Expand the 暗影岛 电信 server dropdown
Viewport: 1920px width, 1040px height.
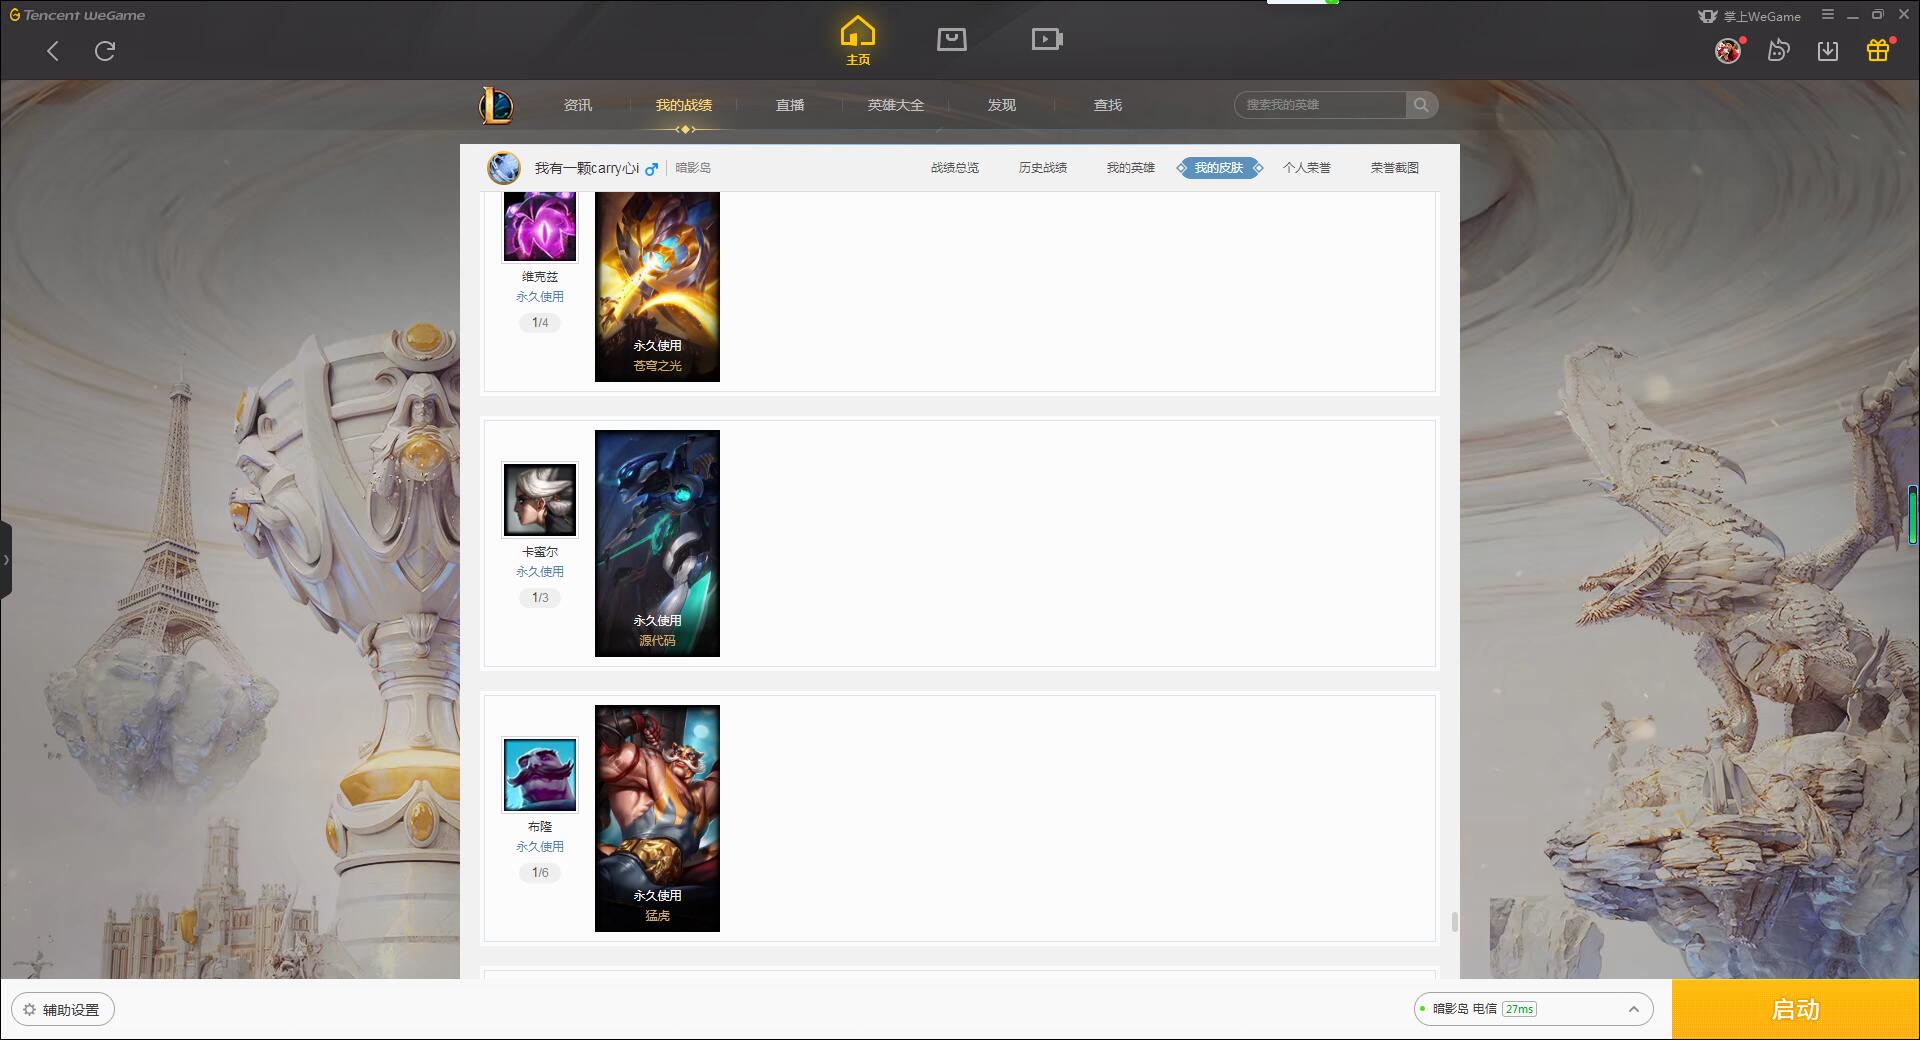pos(1533,1009)
